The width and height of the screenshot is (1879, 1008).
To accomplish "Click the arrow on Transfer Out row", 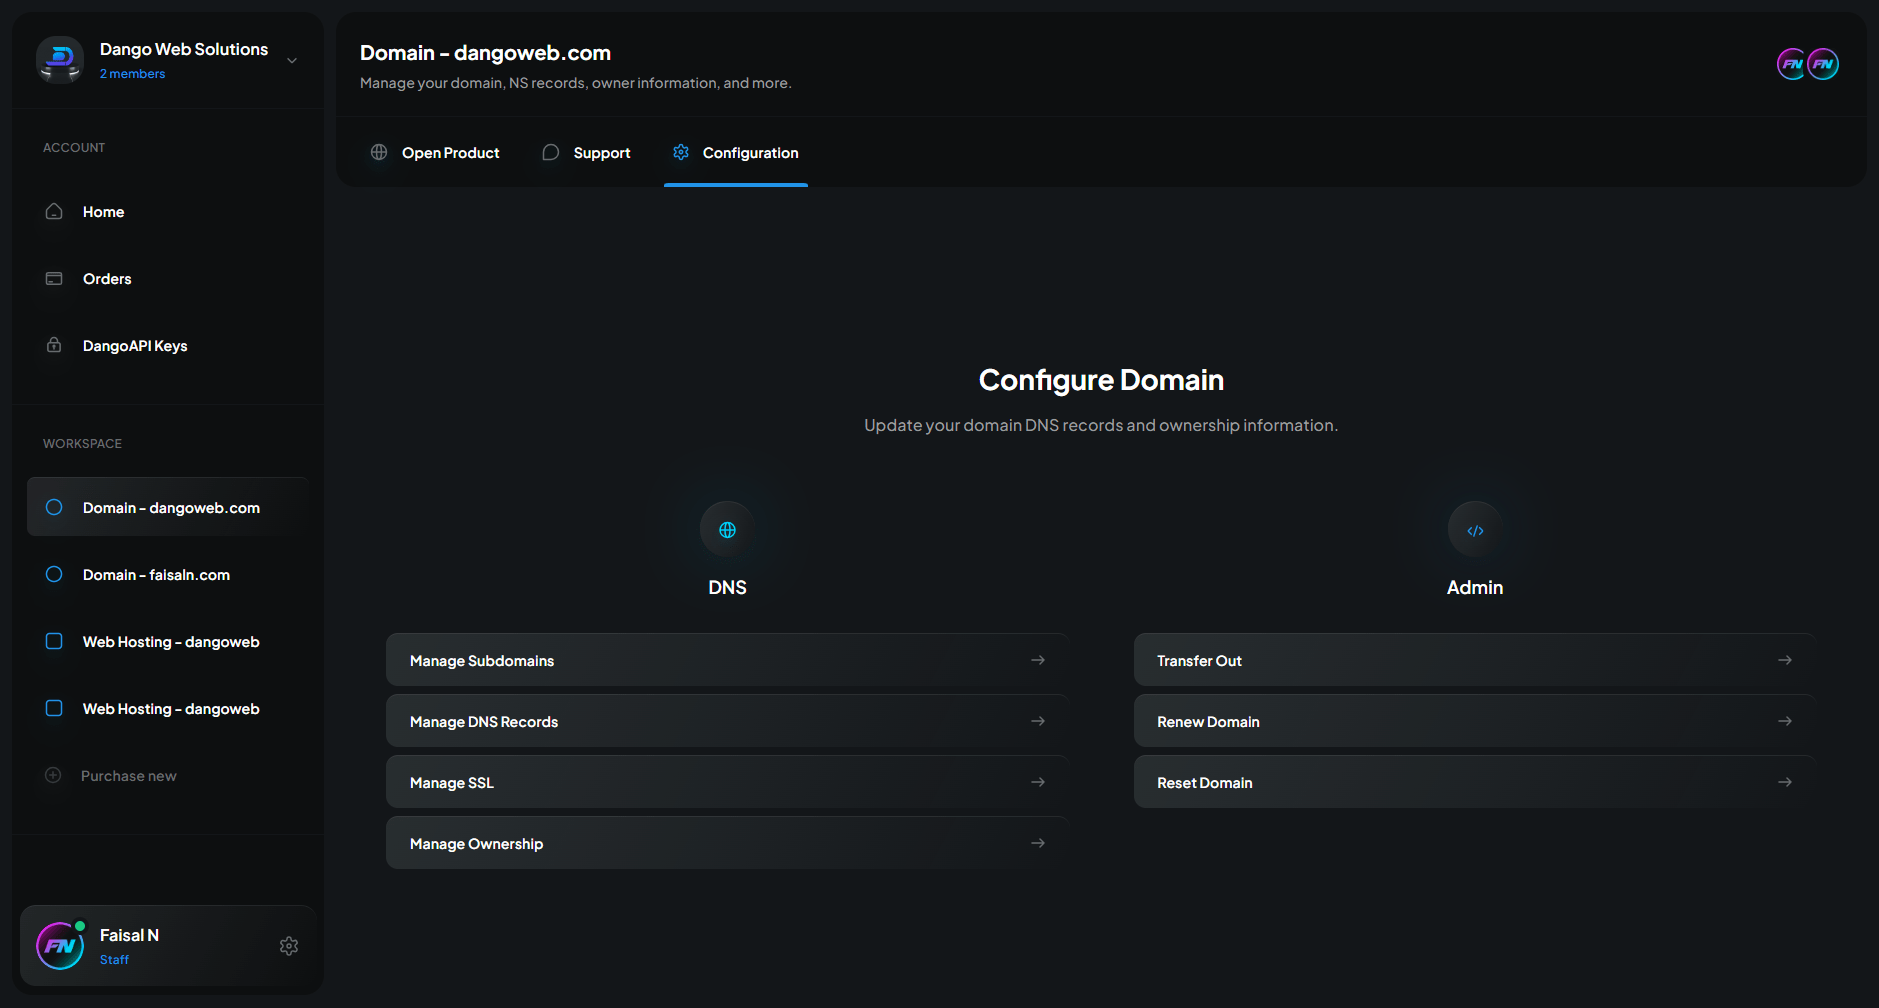I will [1785, 660].
